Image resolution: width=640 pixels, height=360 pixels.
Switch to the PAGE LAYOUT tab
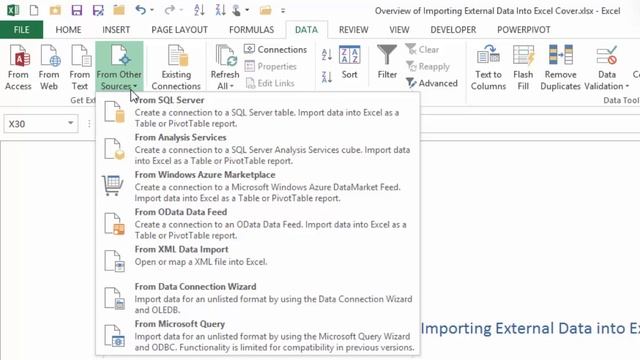pos(180,30)
